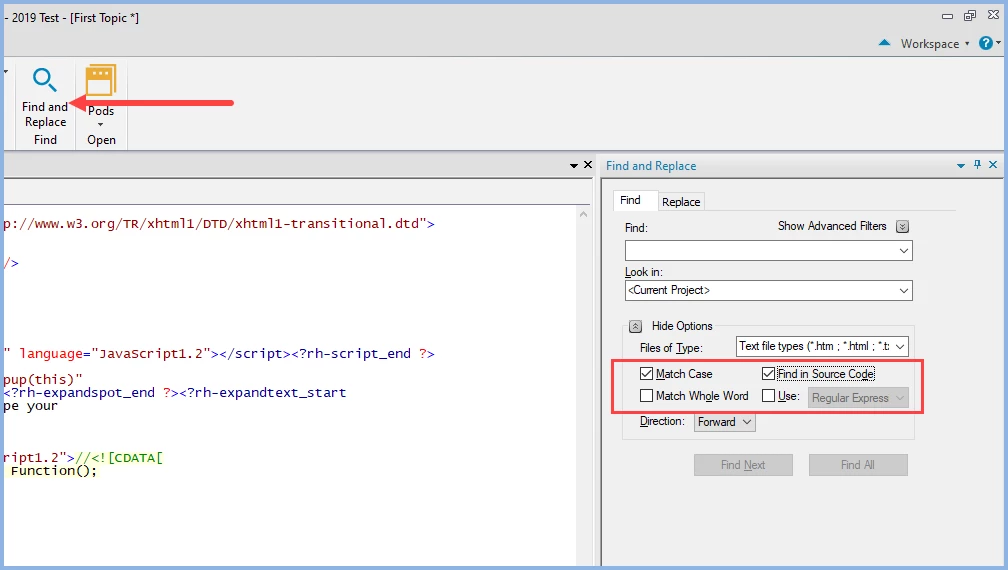Restore down the application window
Viewport: 1008px width, 570px height.
970,15
